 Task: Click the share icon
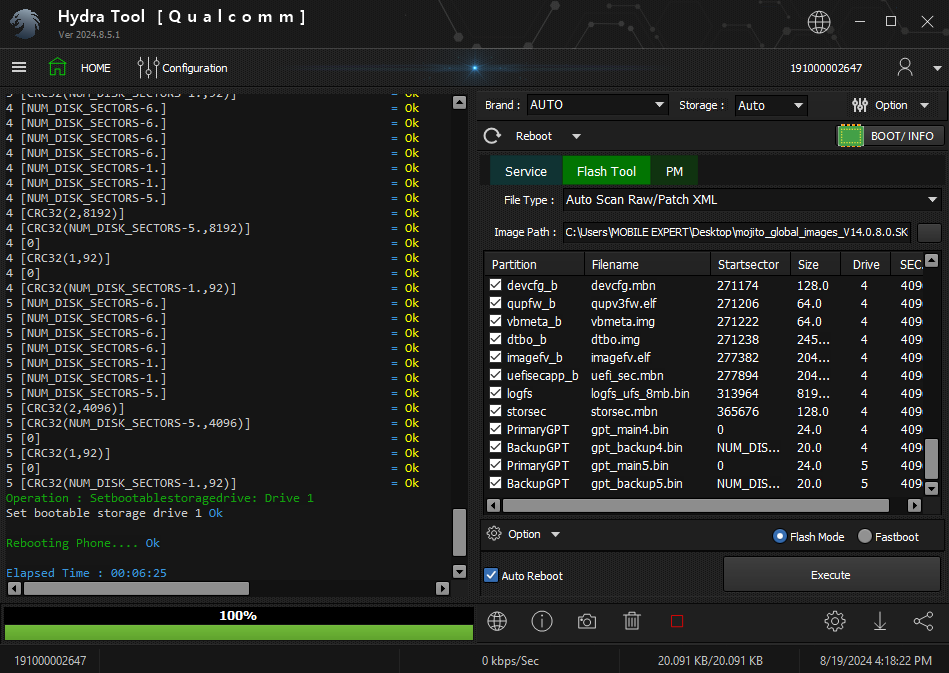(x=924, y=621)
